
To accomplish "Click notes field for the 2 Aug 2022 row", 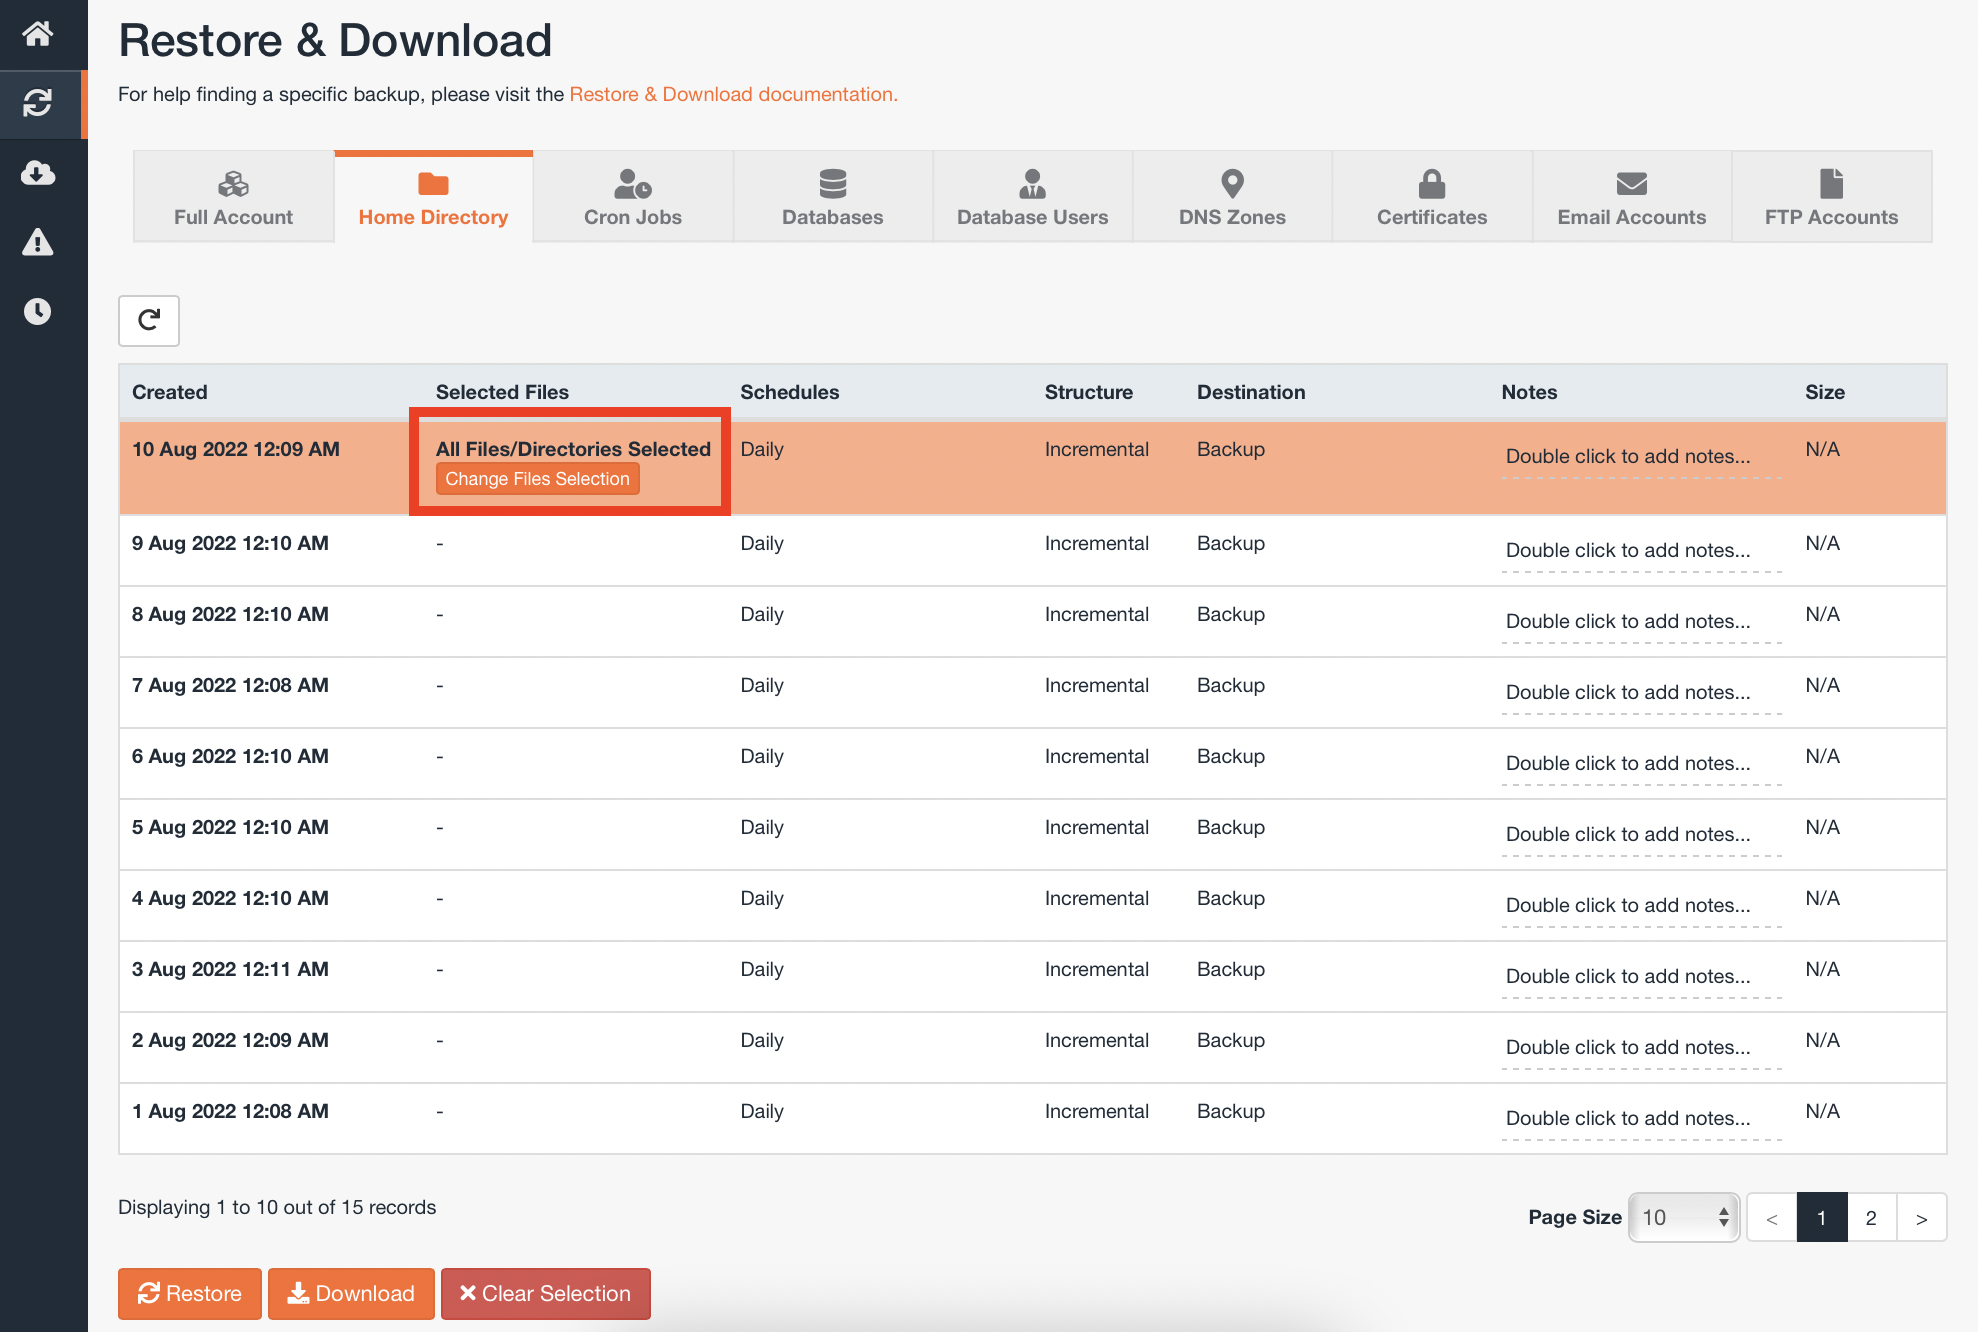I will coord(1641,1047).
